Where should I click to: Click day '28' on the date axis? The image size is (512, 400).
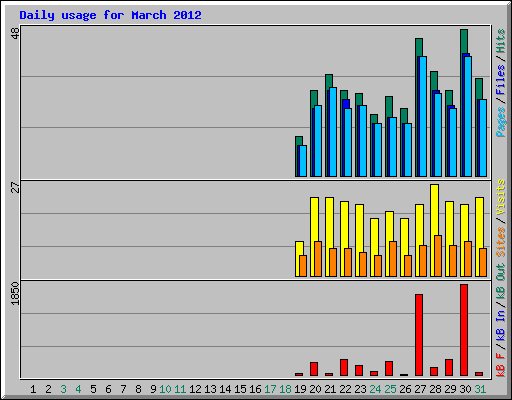click(435, 389)
